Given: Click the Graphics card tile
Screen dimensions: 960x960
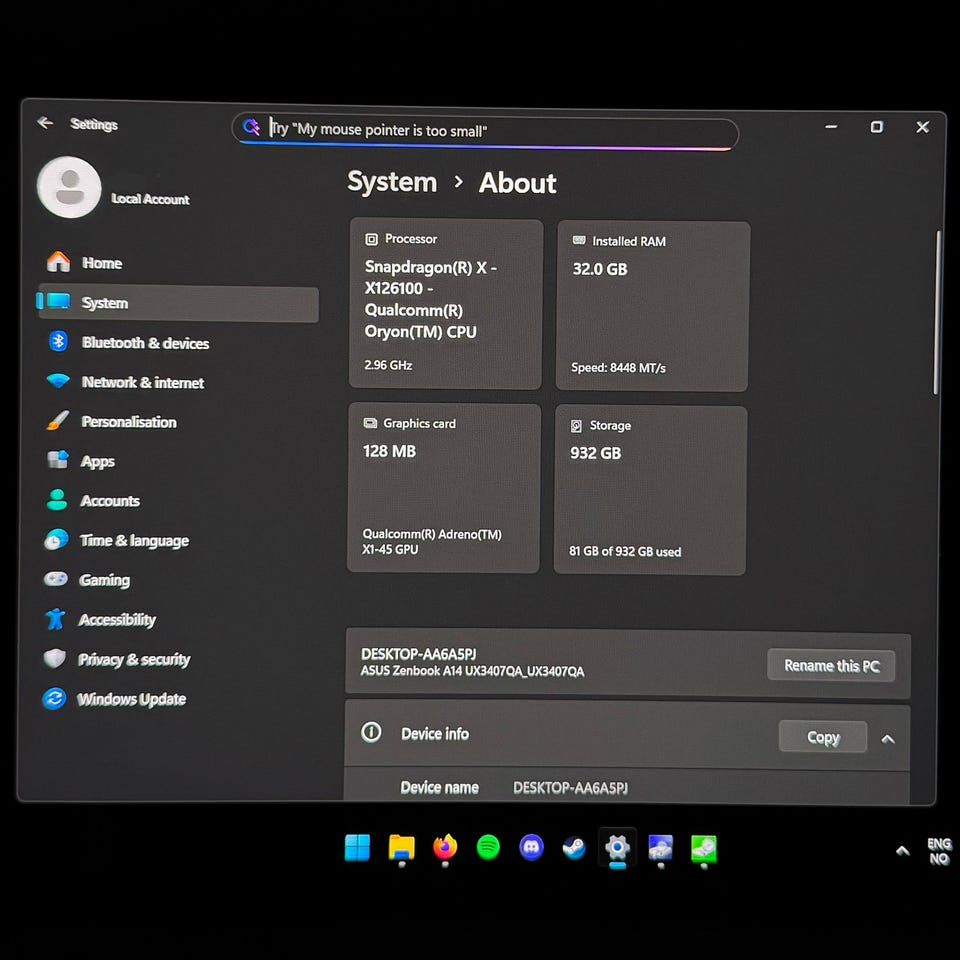Looking at the screenshot, I should [x=444, y=488].
